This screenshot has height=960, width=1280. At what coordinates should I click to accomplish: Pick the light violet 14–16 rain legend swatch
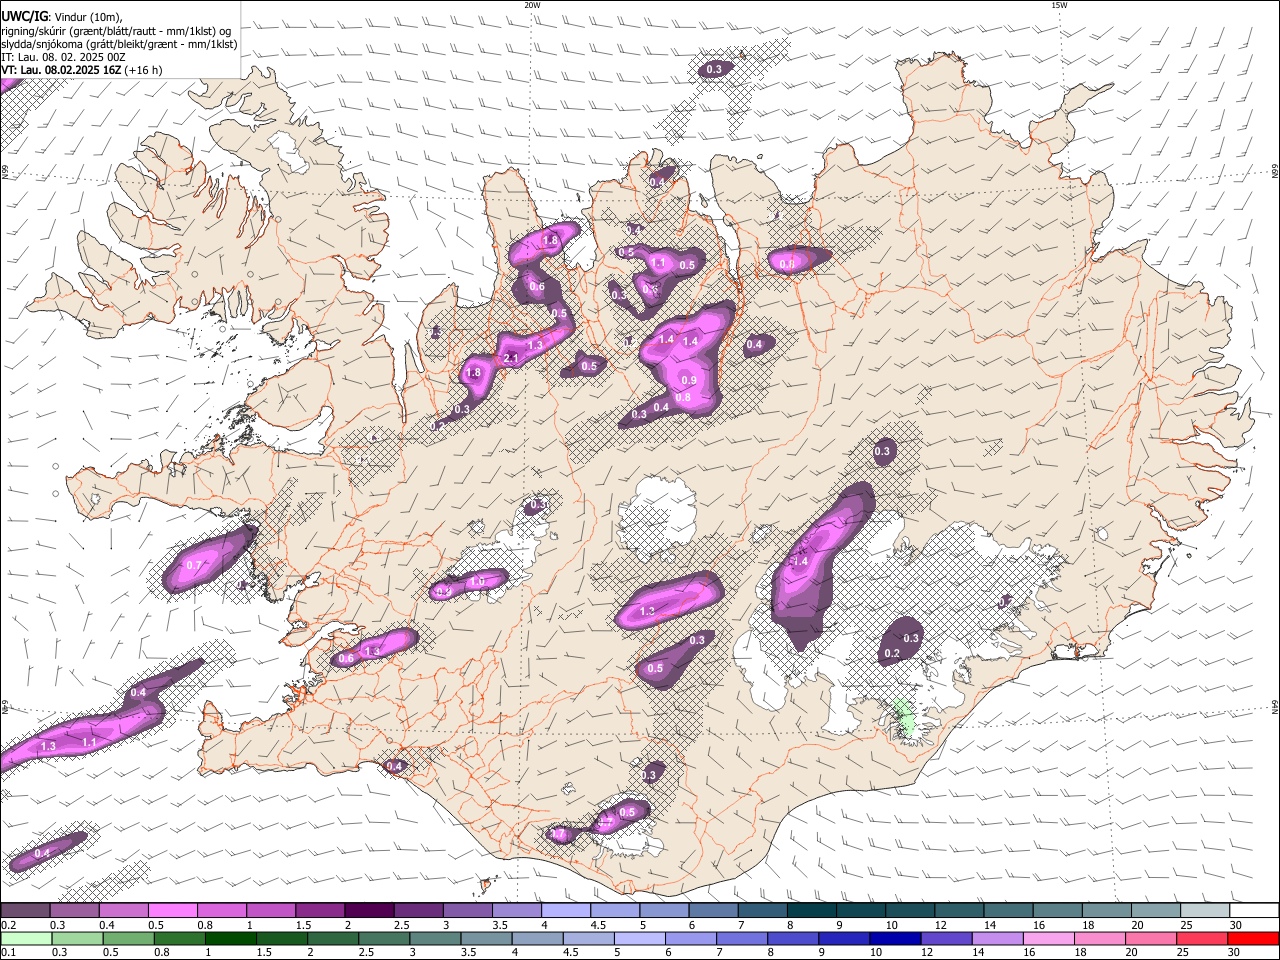coord(999,938)
